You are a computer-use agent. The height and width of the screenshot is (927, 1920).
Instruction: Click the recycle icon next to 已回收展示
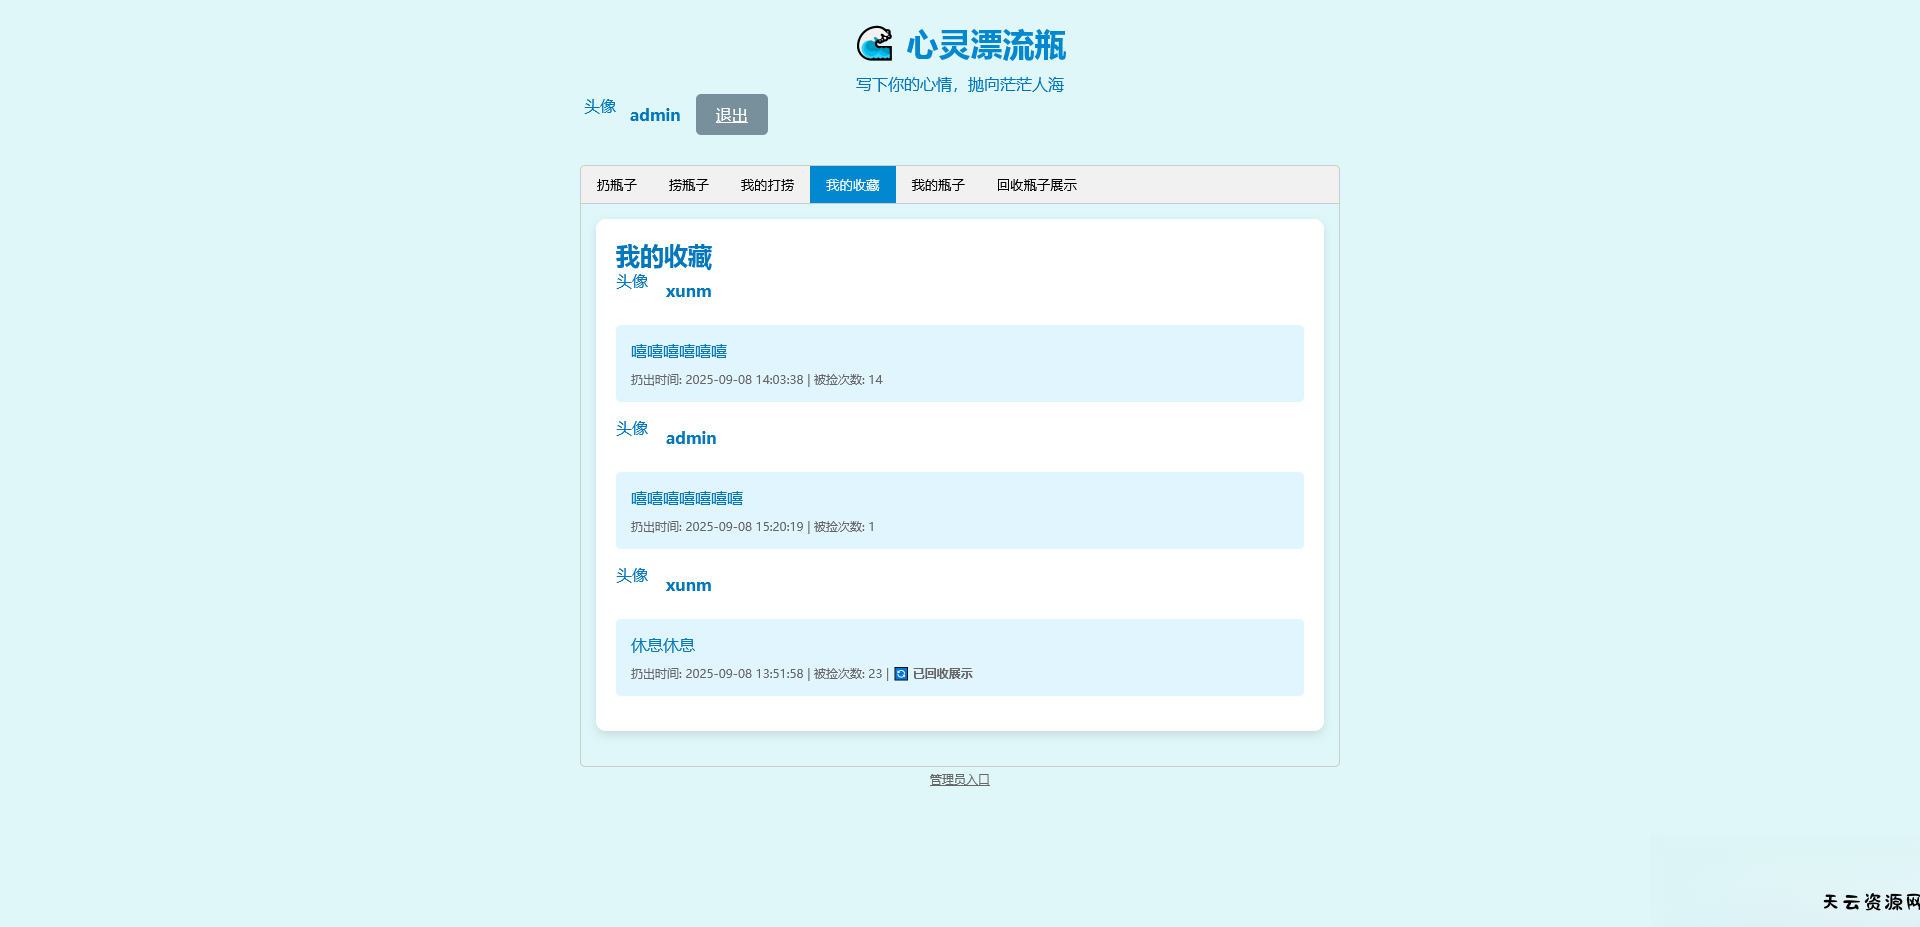[x=899, y=674]
